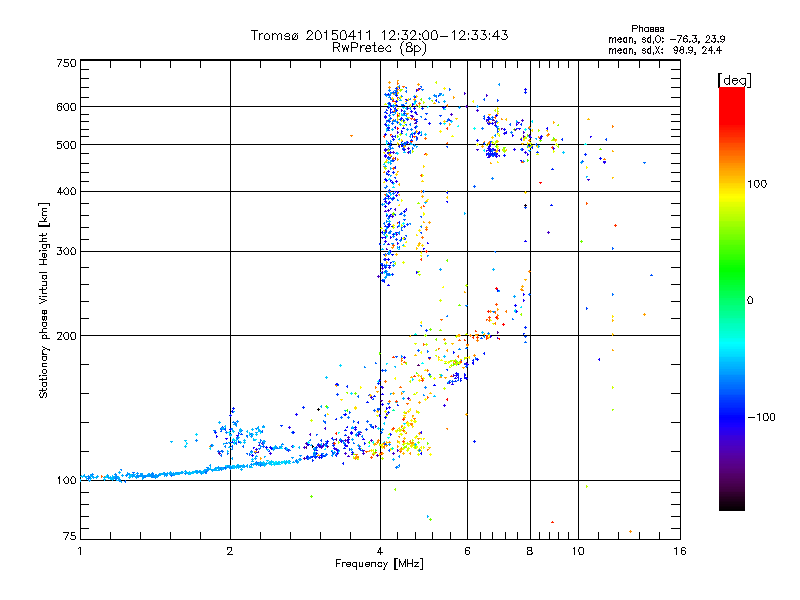
Task: Click the 'RwPretec (8p)' subtitle
Action: click(379, 48)
